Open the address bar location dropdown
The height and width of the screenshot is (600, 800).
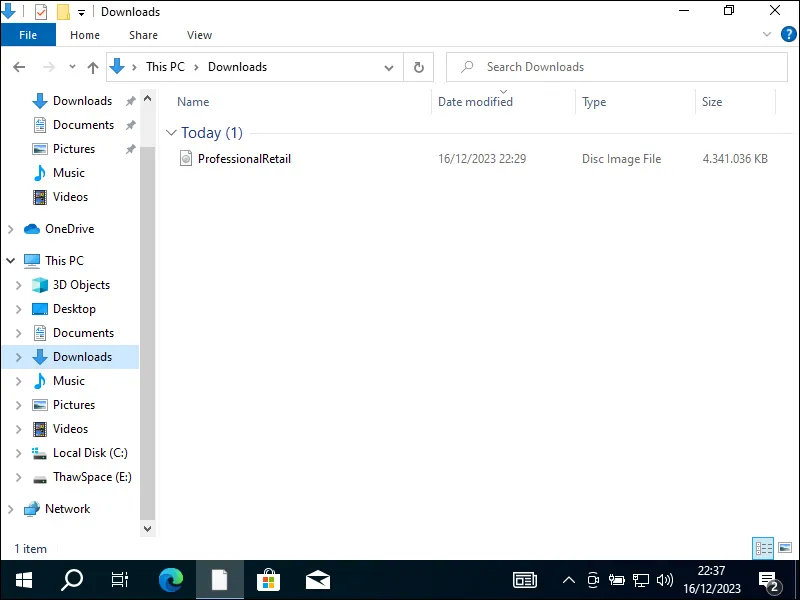click(389, 66)
